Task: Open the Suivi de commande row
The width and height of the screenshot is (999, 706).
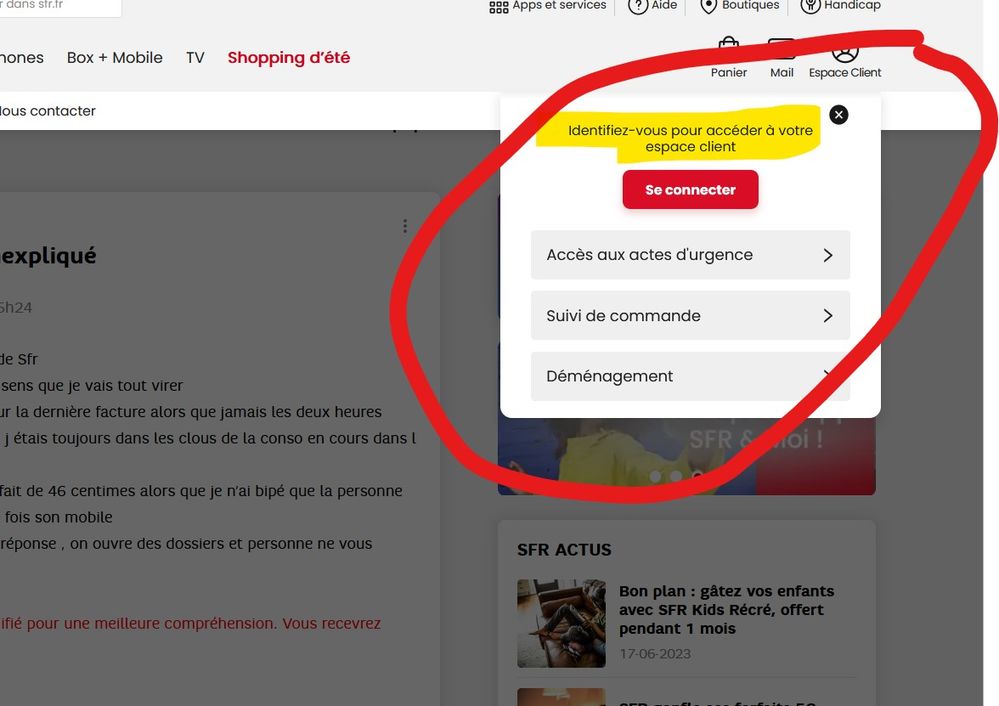Action: tap(690, 316)
